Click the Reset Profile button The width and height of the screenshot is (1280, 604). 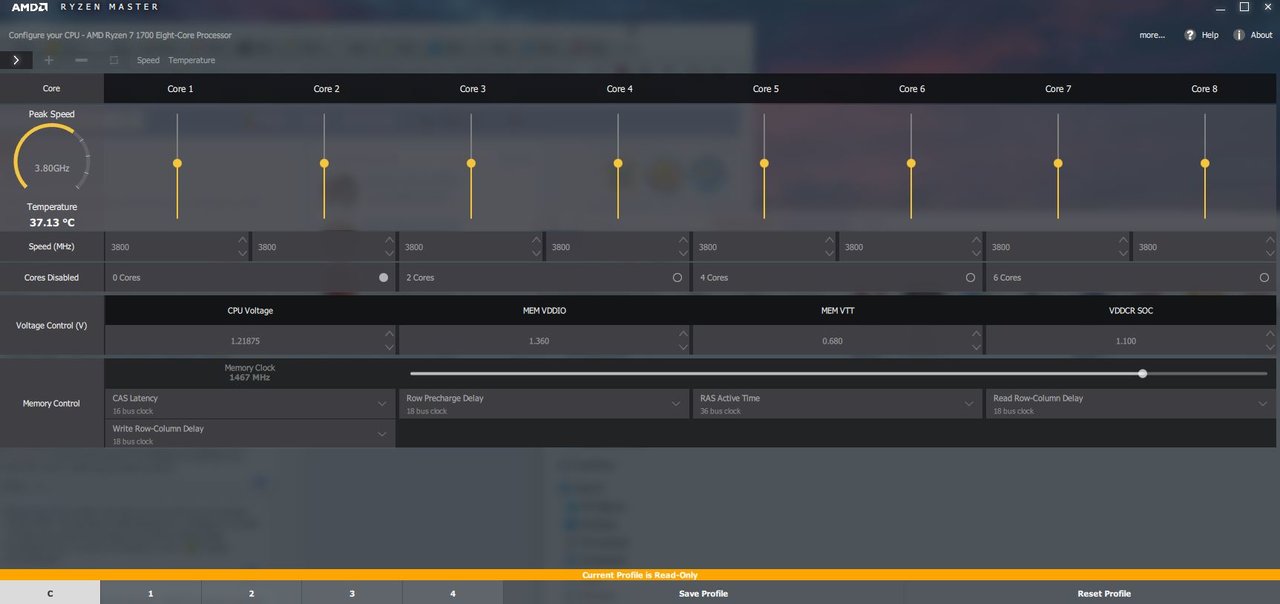(1104, 593)
